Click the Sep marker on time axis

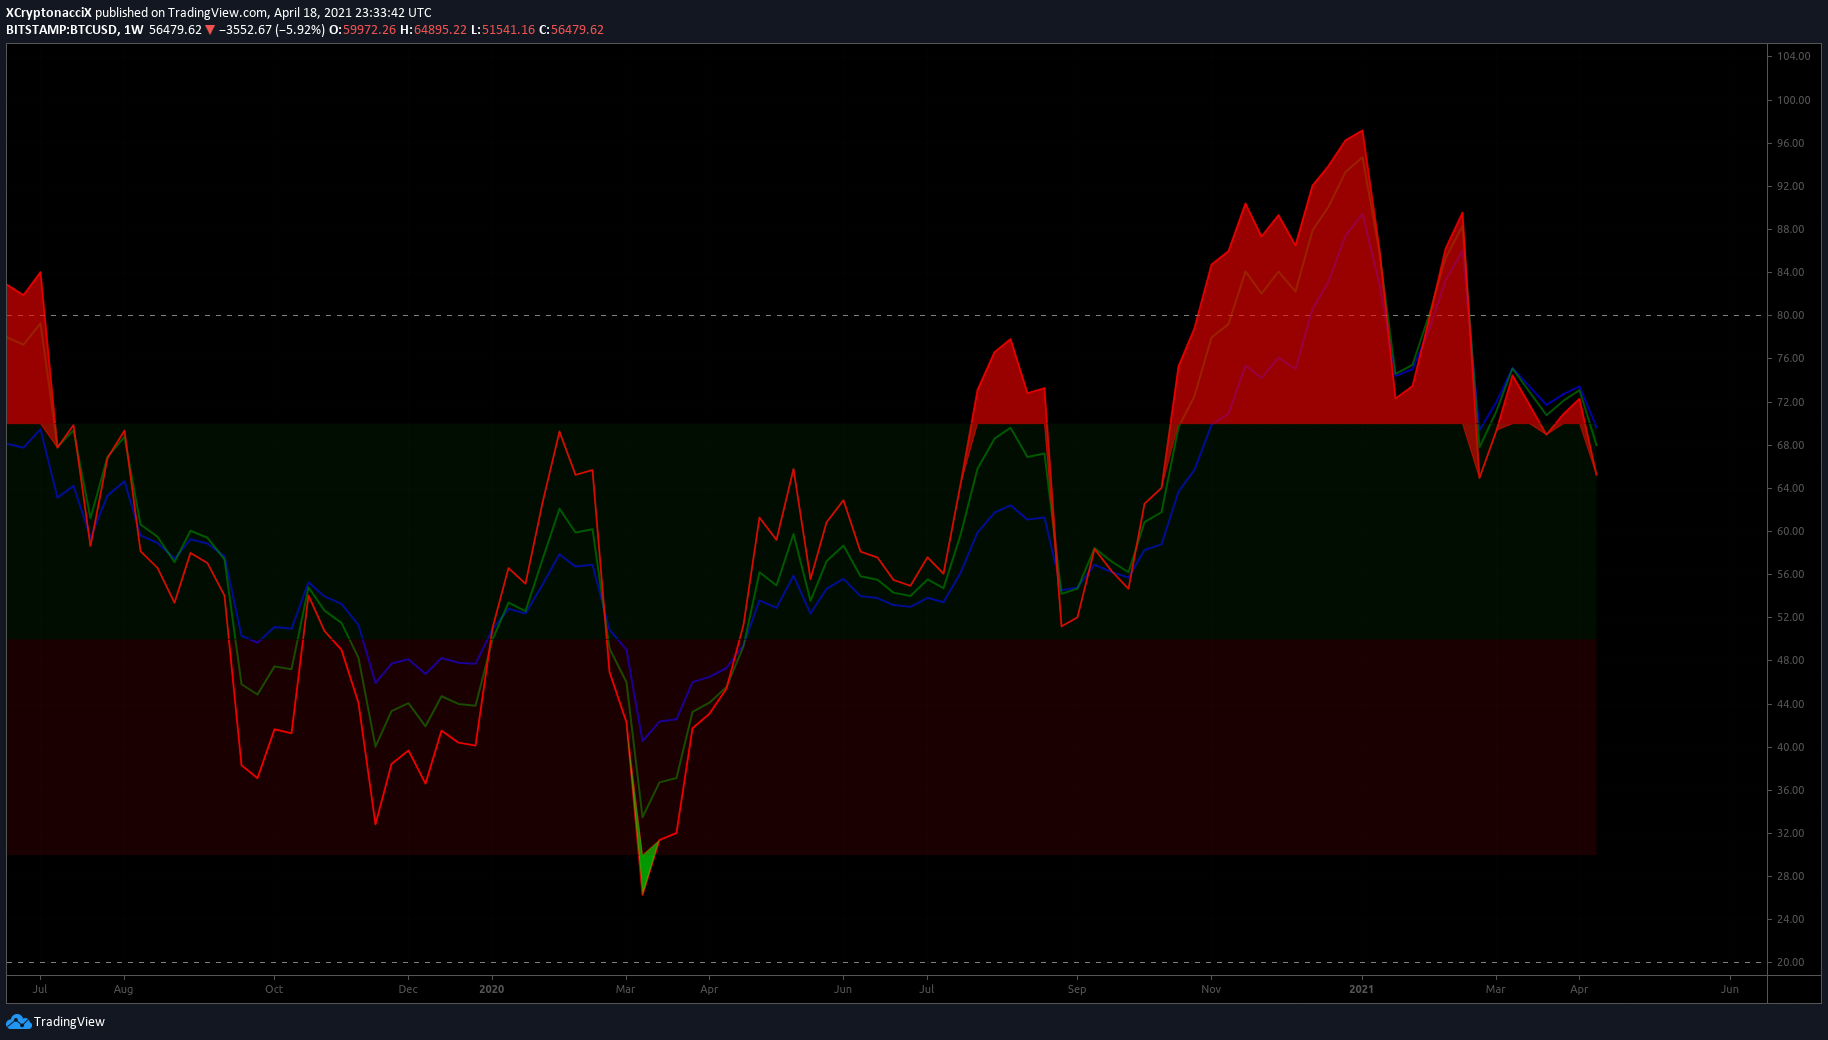pos(1076,989)
